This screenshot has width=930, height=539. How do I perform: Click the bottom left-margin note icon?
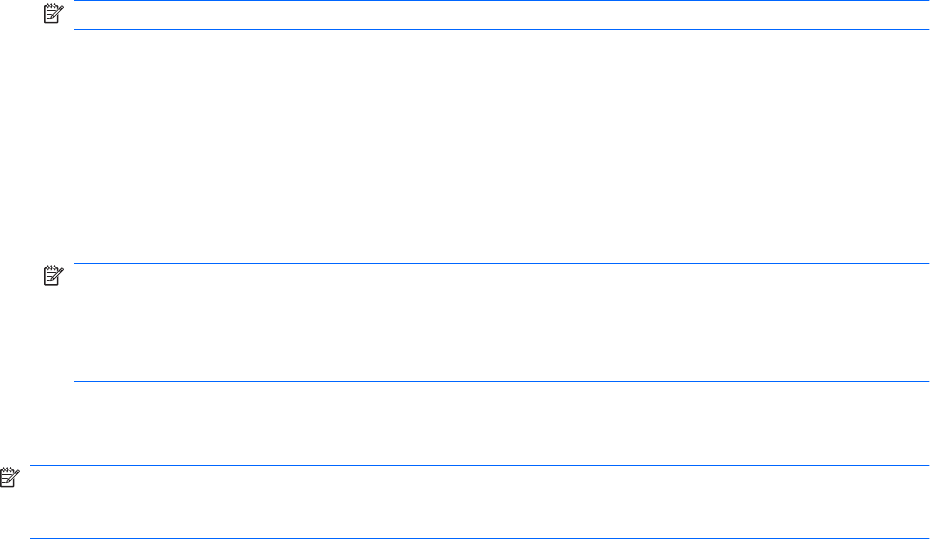tap(8, 478)
